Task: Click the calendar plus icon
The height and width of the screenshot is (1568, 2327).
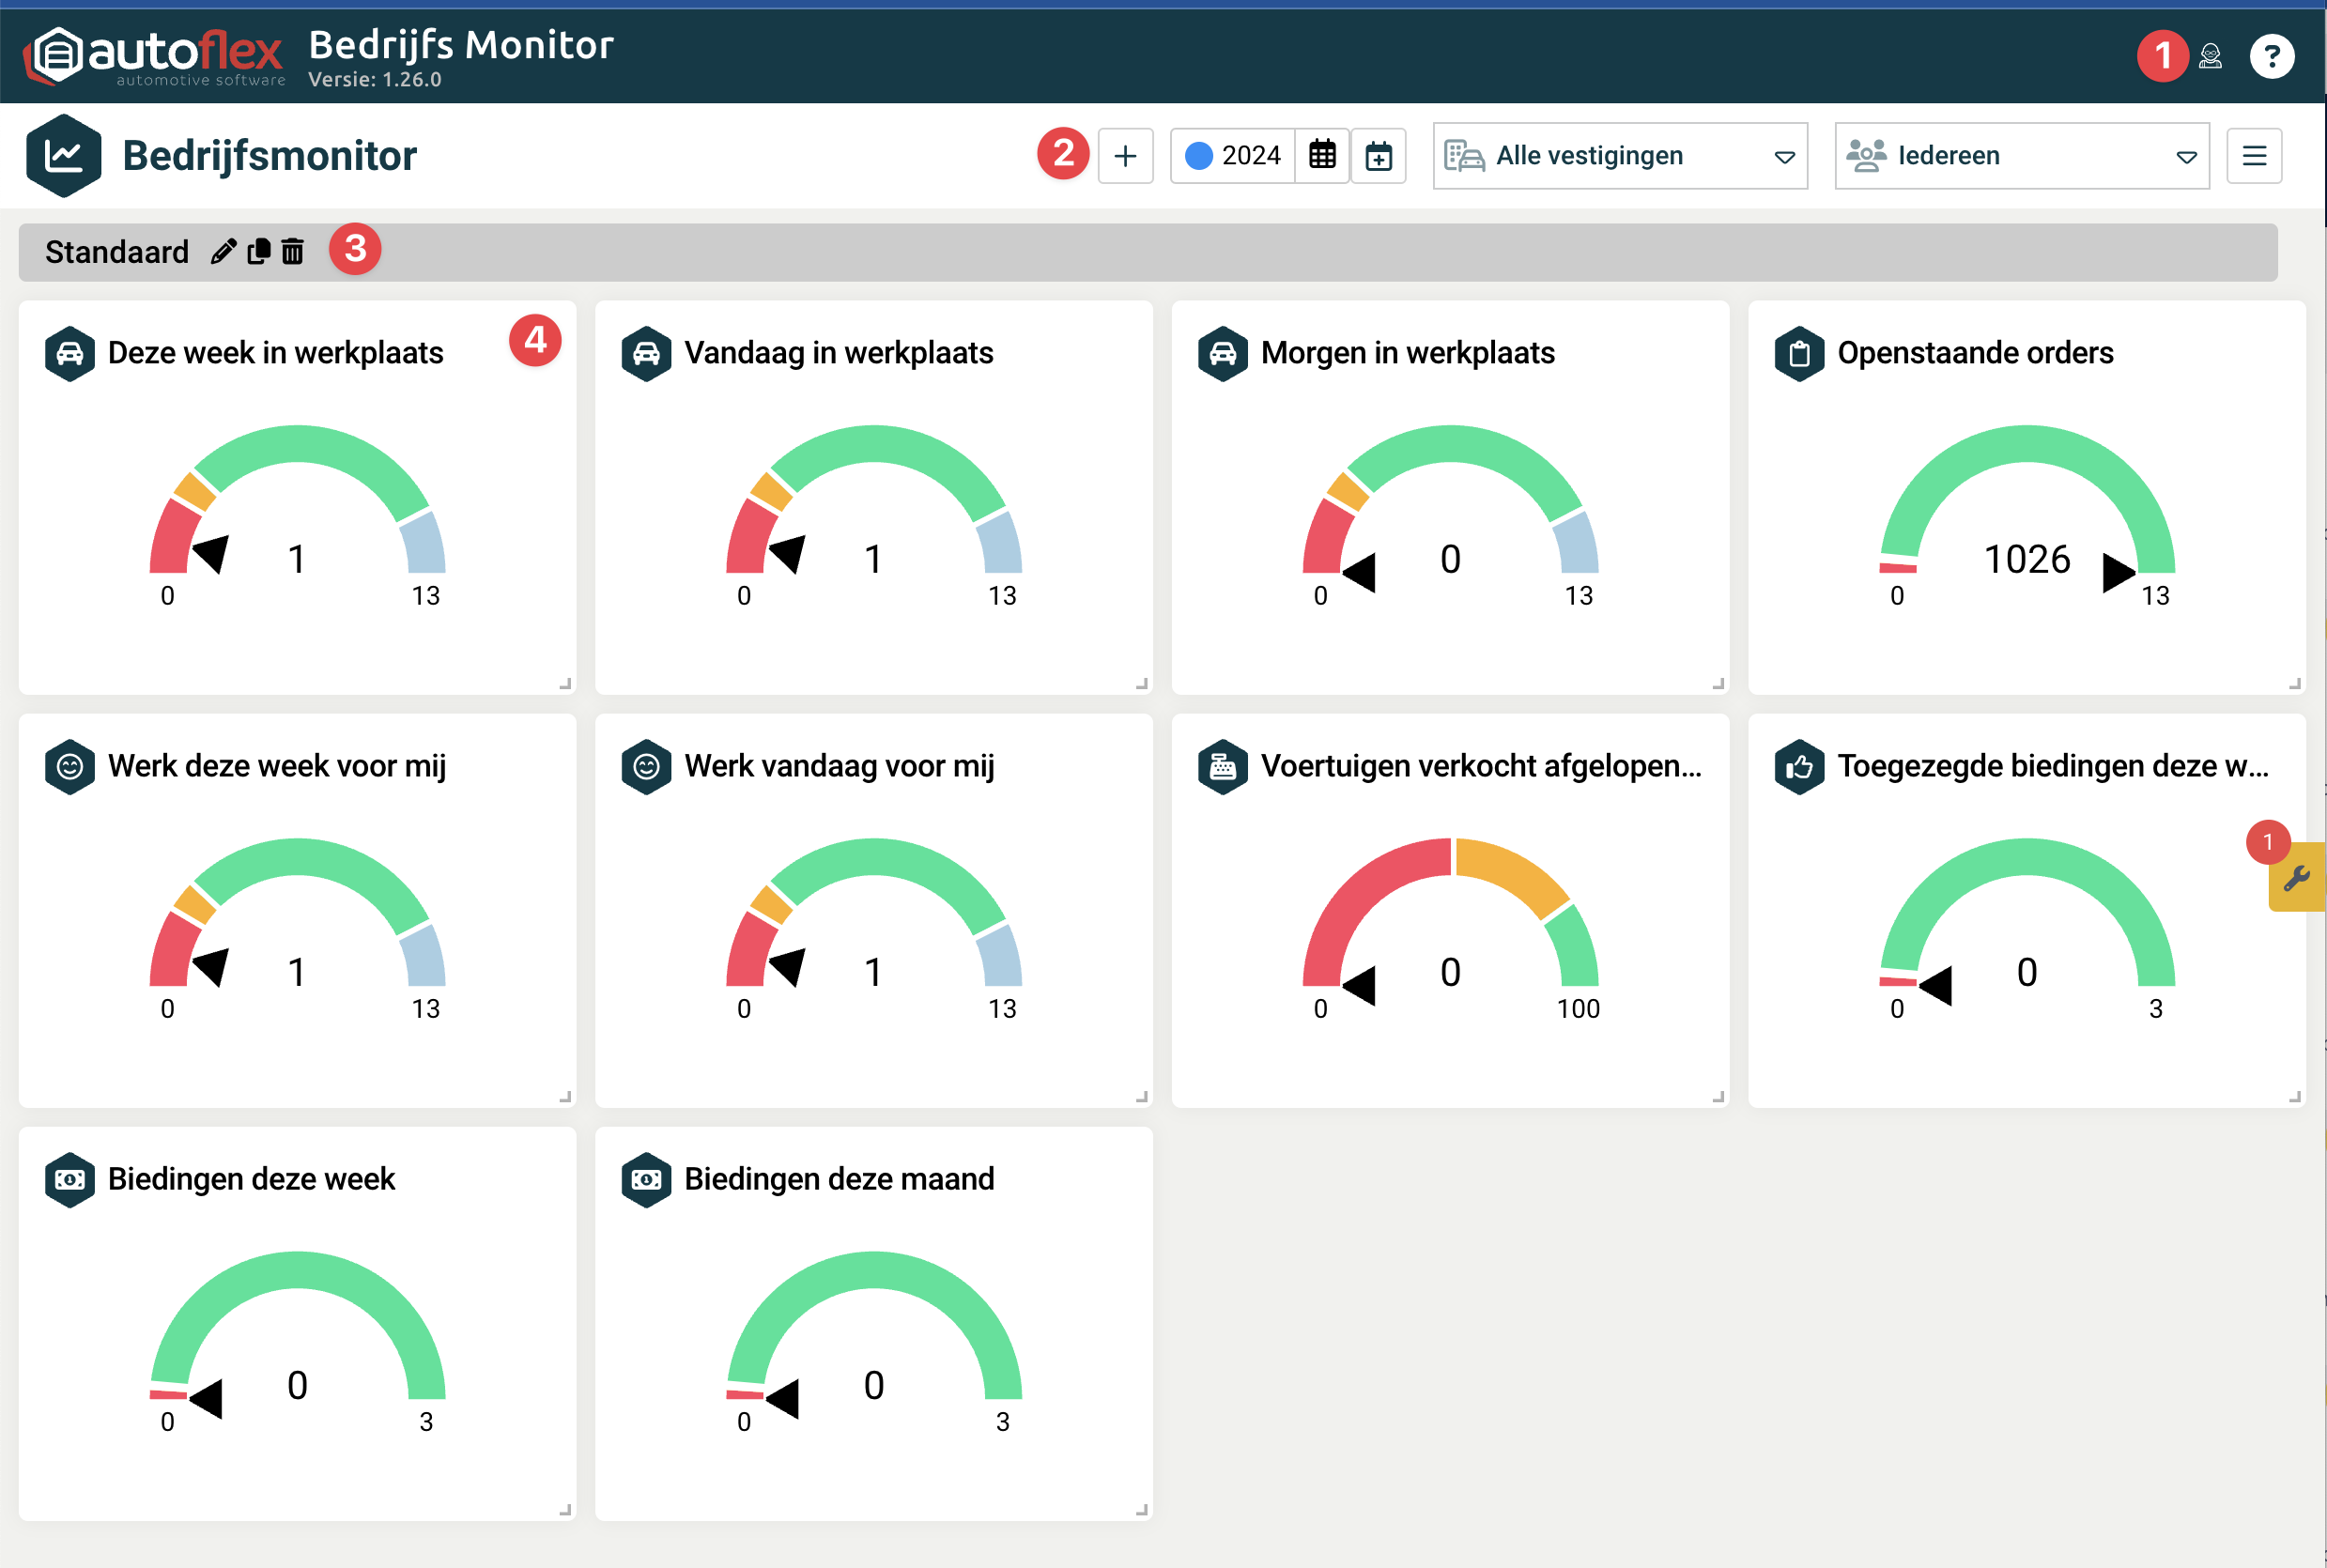Action: 1378,156
